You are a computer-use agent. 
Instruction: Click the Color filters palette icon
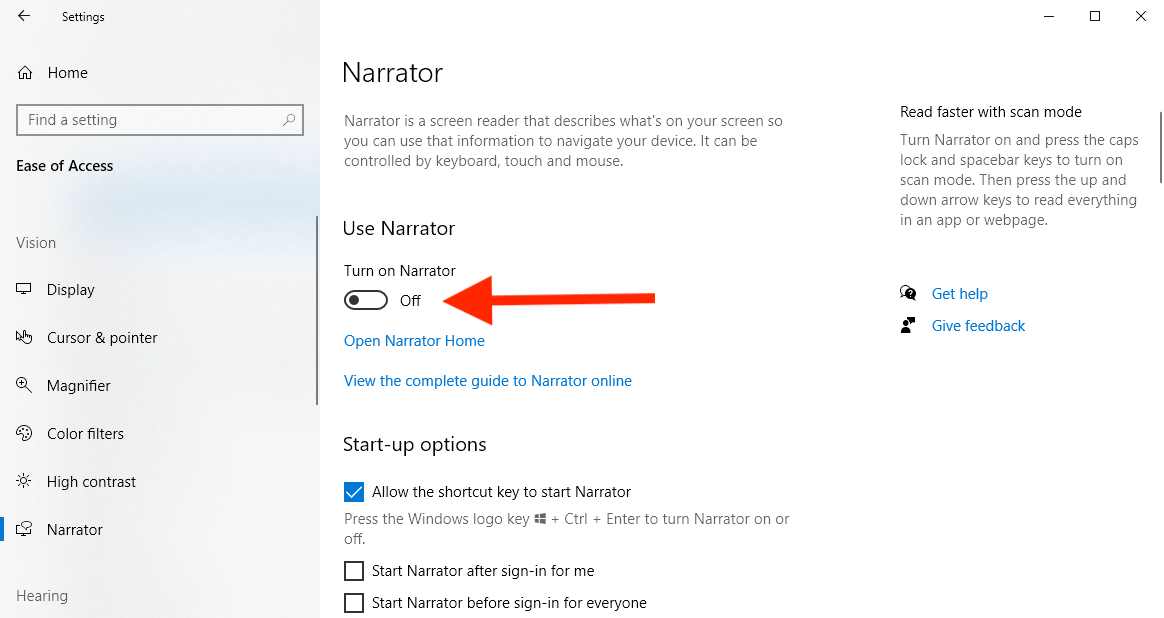pyautogui.click(x=24, y=433)
